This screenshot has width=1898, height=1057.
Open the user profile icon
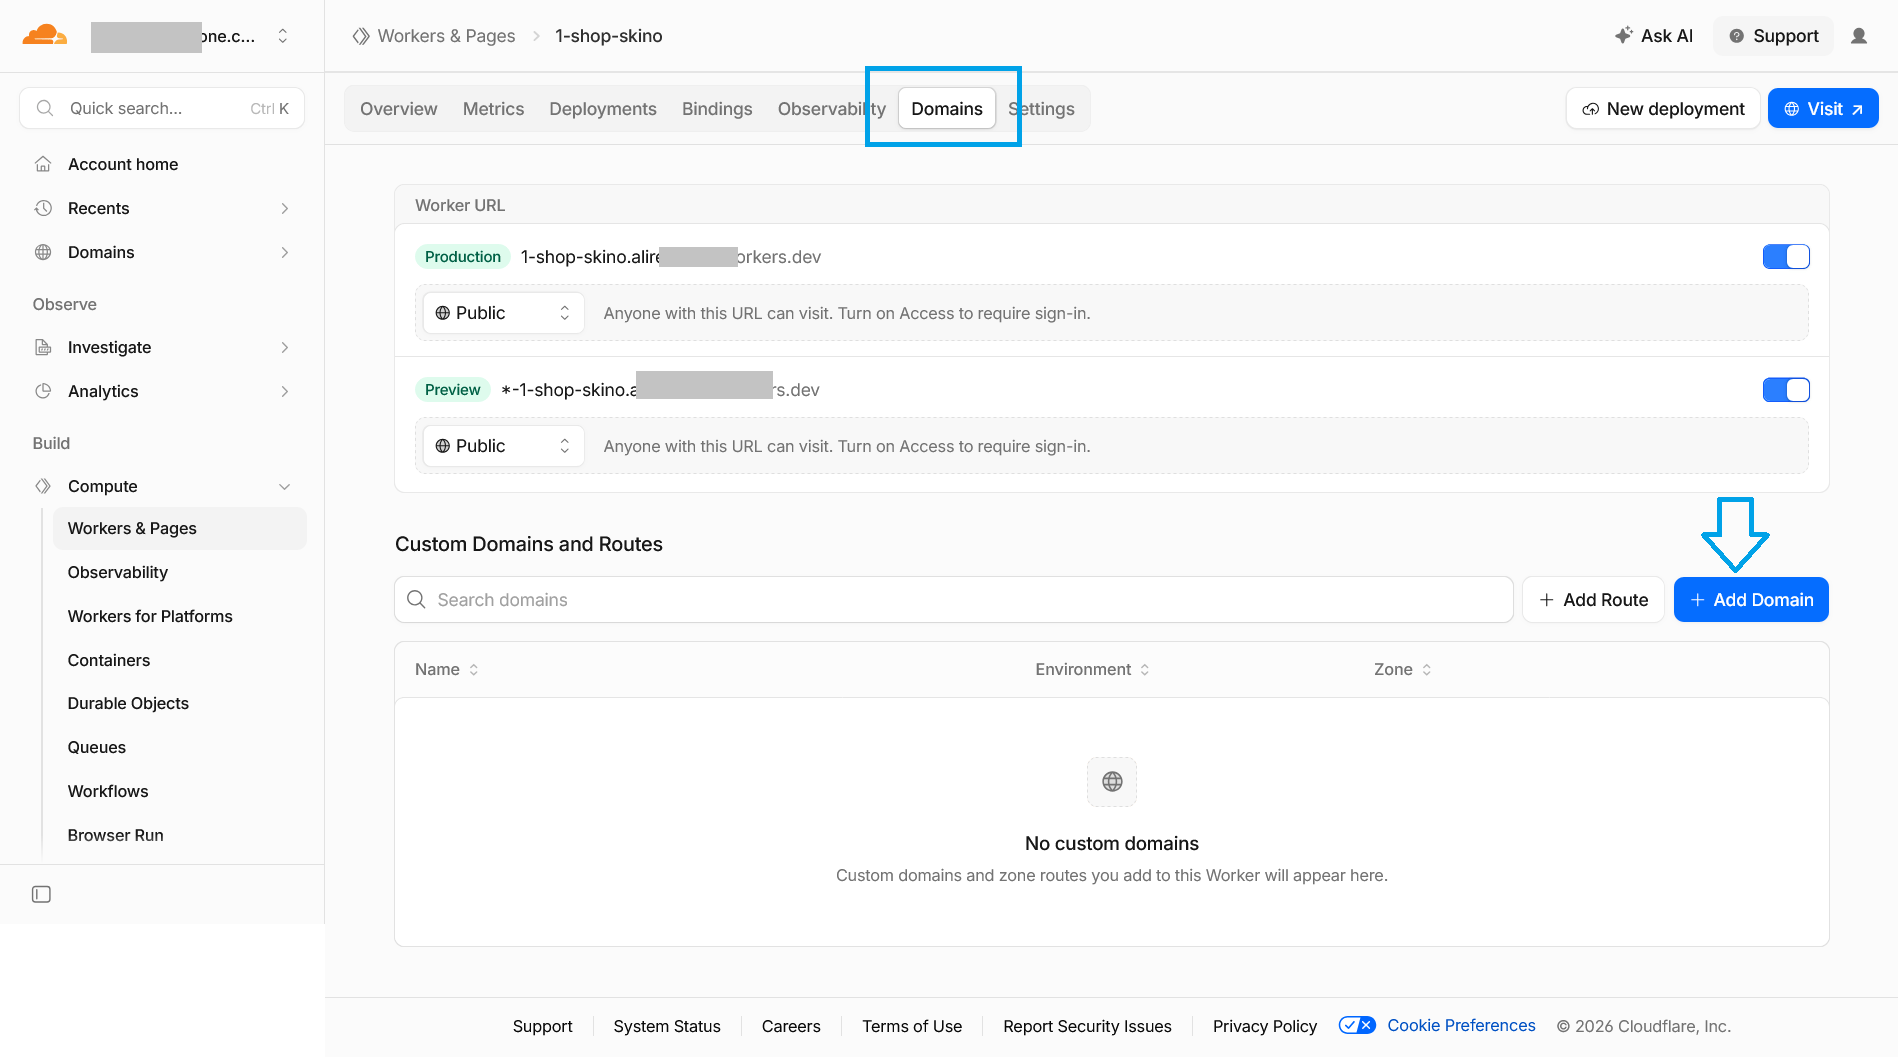(x=1859, y=36)
